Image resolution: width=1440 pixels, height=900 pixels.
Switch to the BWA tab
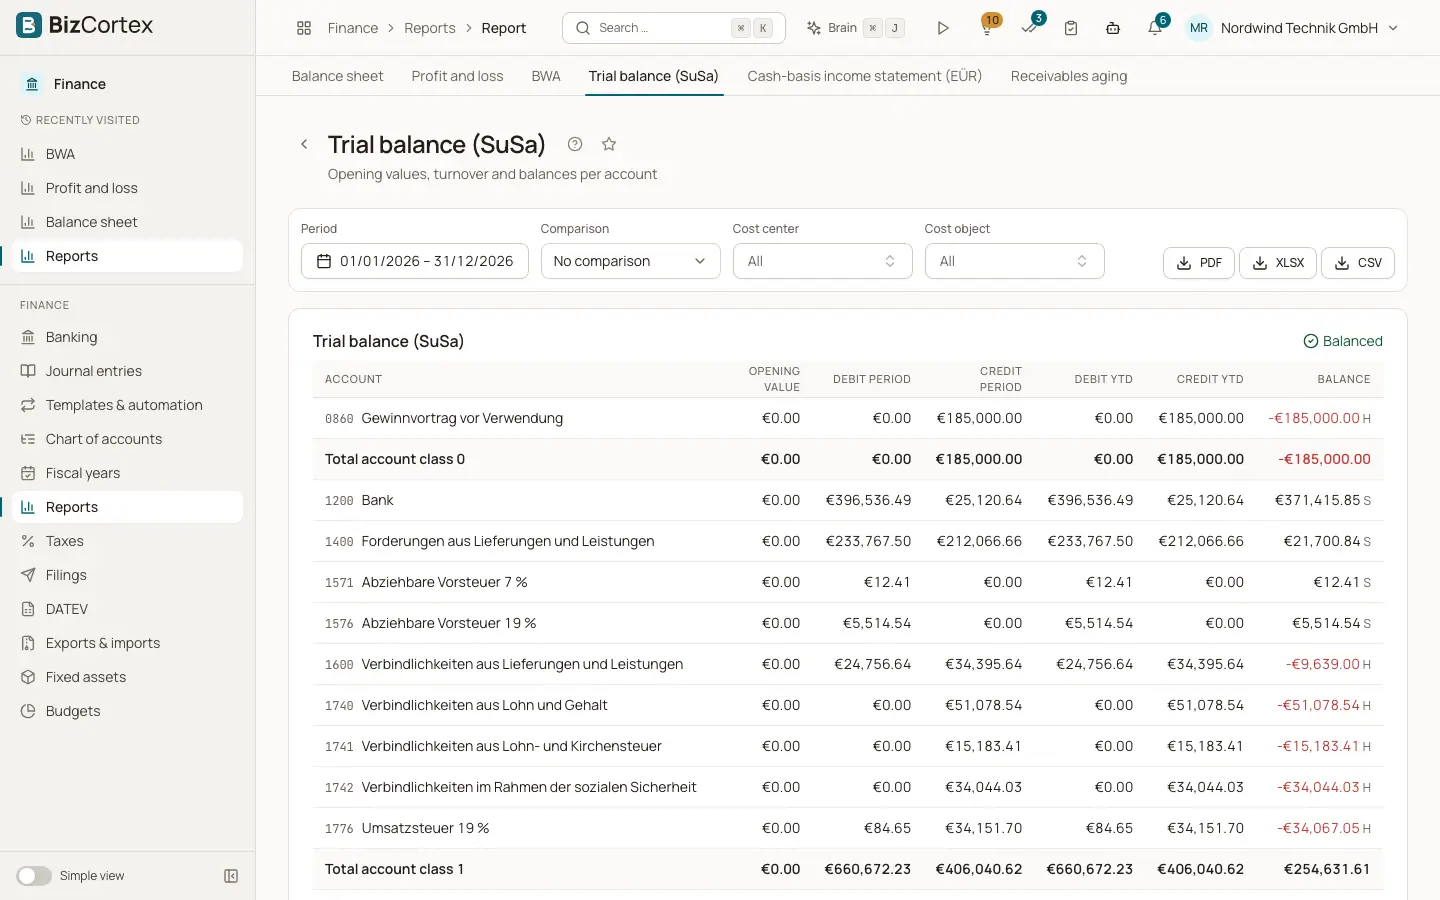point(546,76)
